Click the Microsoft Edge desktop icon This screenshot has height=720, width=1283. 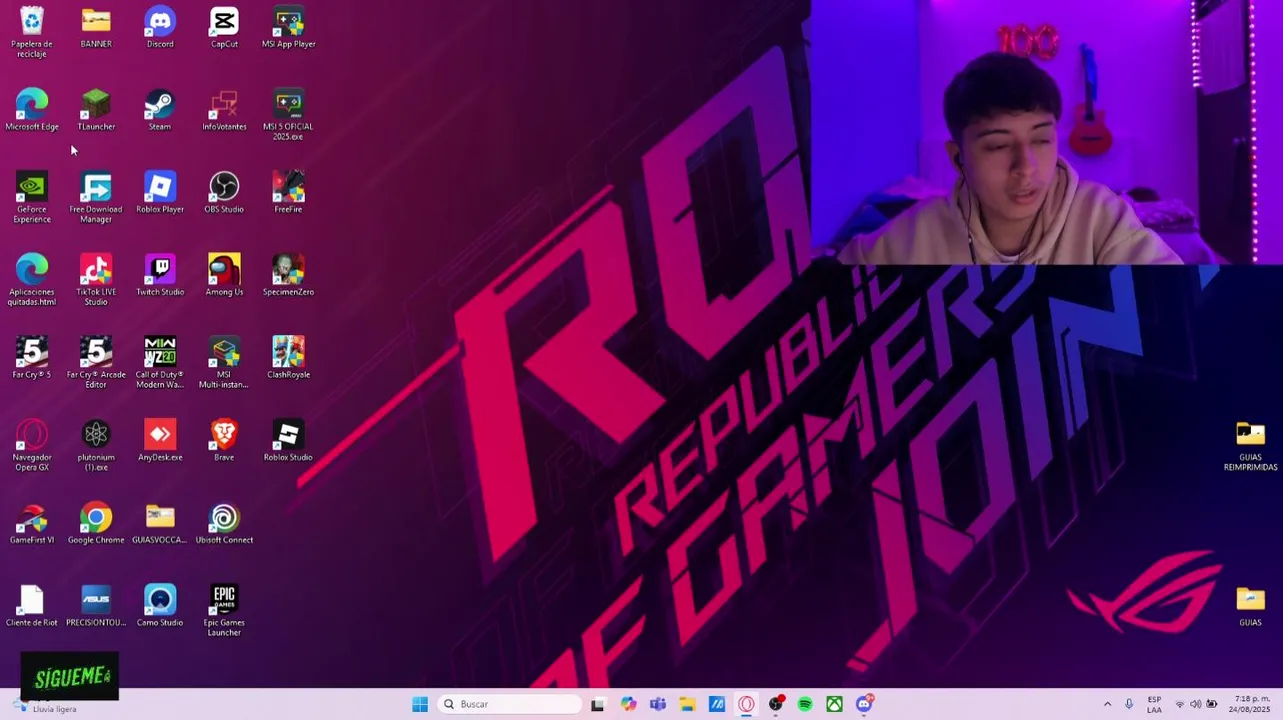[32, 110]
